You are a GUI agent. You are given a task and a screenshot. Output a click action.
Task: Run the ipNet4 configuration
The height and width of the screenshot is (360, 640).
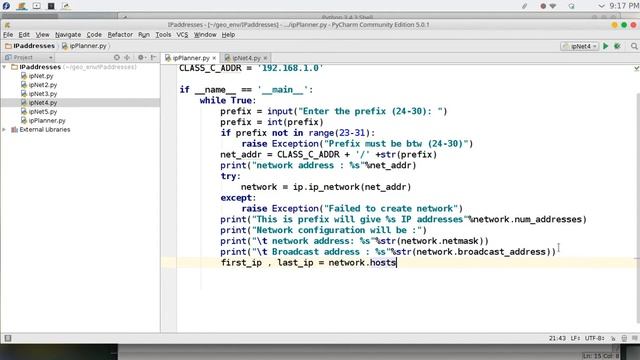coord(606,46)
